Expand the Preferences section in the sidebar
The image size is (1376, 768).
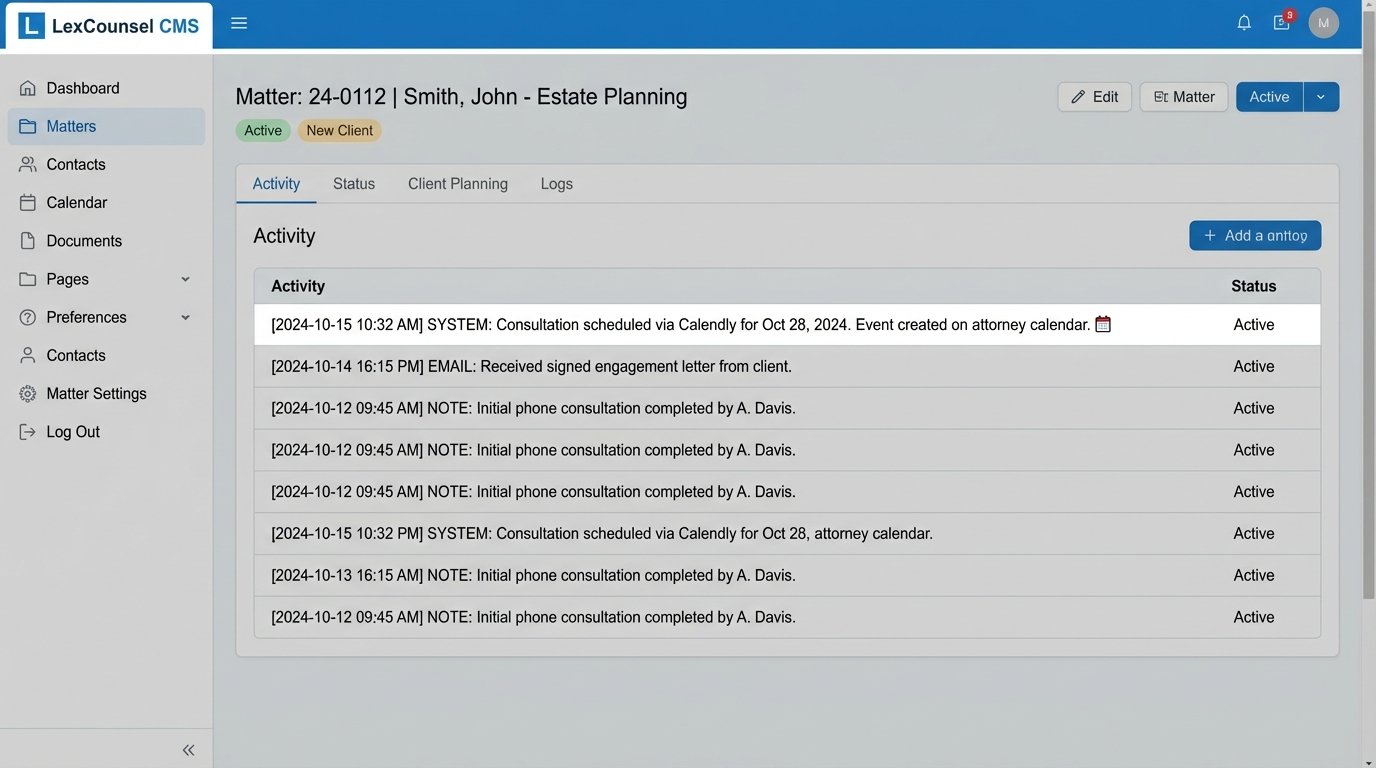click(x=185, y=317)
